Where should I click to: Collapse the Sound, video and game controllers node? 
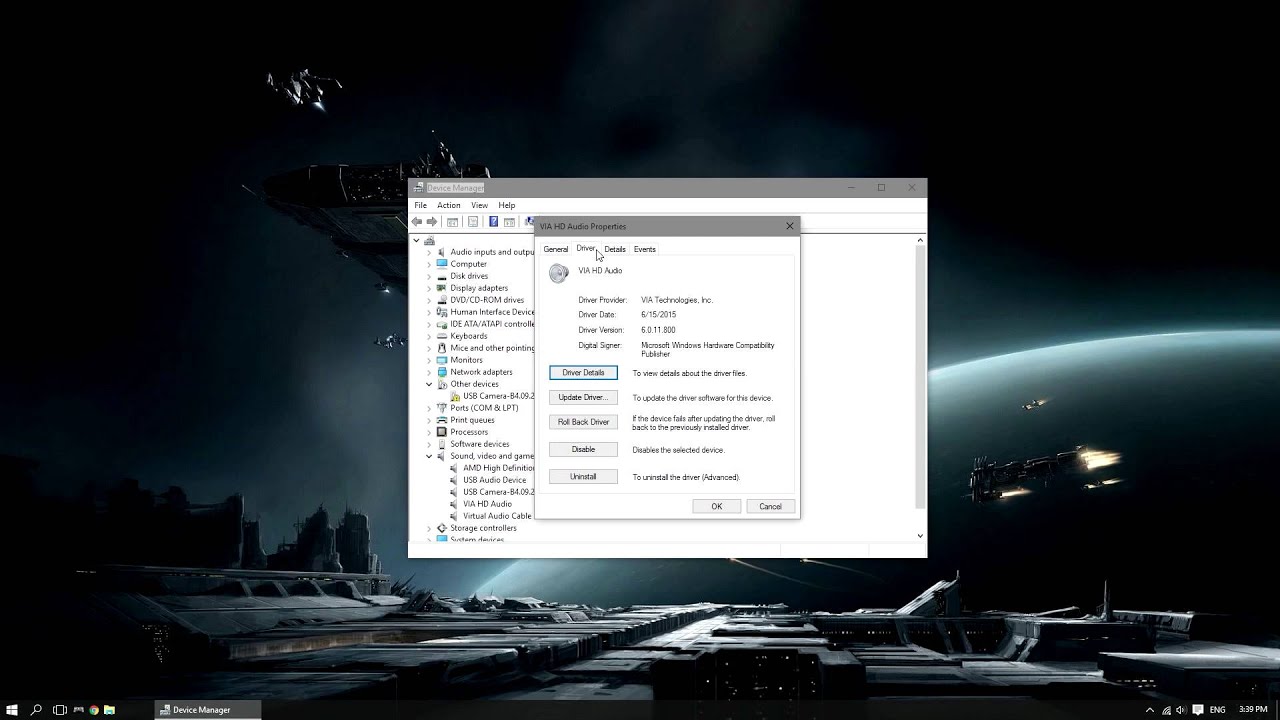pyautogui.click(x=429, y=456)
